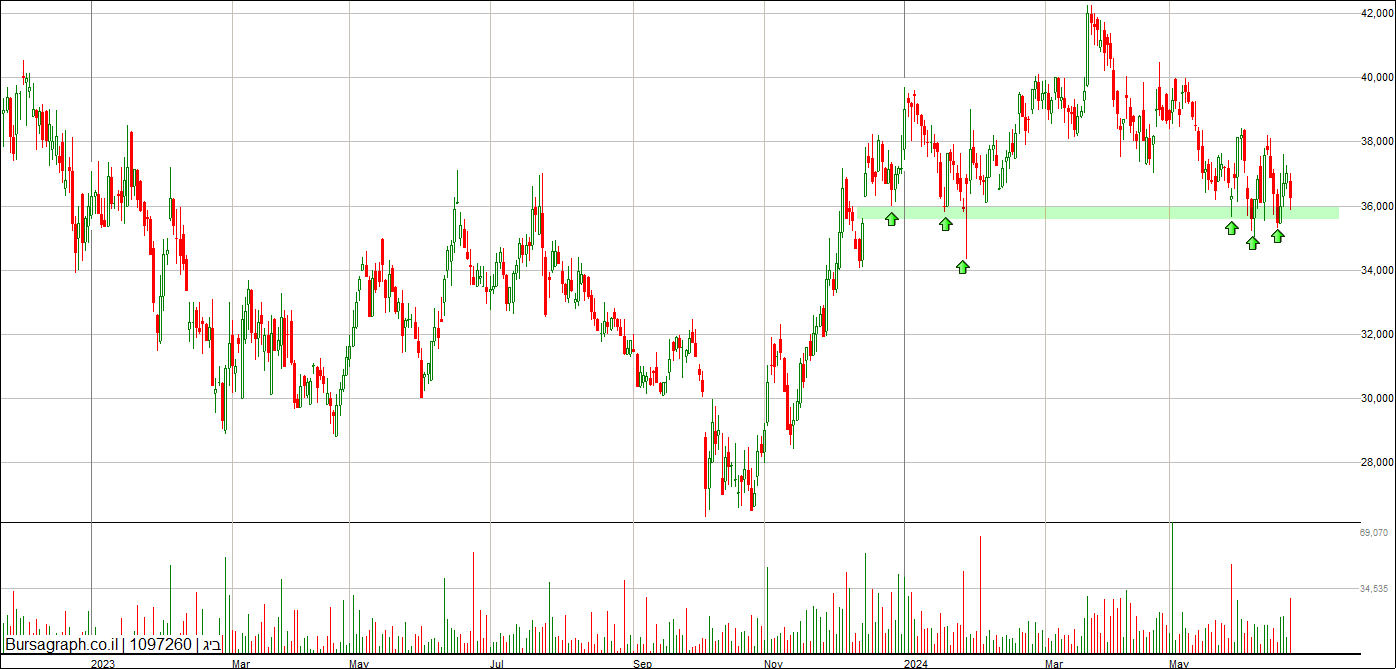The height and width of the screenshot is (669, 1396).
Task: Select the 36,000 price level label
Action: 1376,206
